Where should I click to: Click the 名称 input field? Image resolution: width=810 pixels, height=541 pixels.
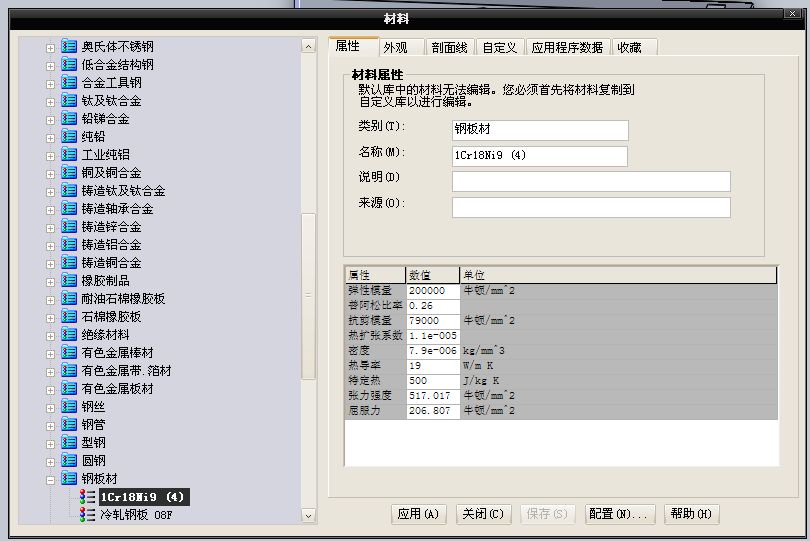[x=540, y=156]
